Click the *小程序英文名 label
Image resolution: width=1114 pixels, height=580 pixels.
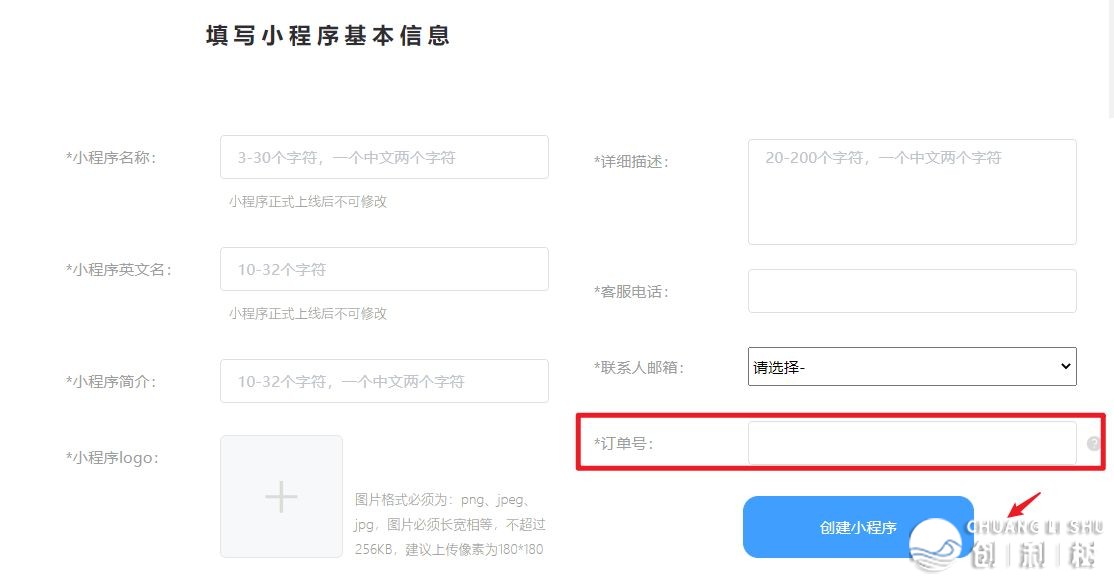coord(119,269)
